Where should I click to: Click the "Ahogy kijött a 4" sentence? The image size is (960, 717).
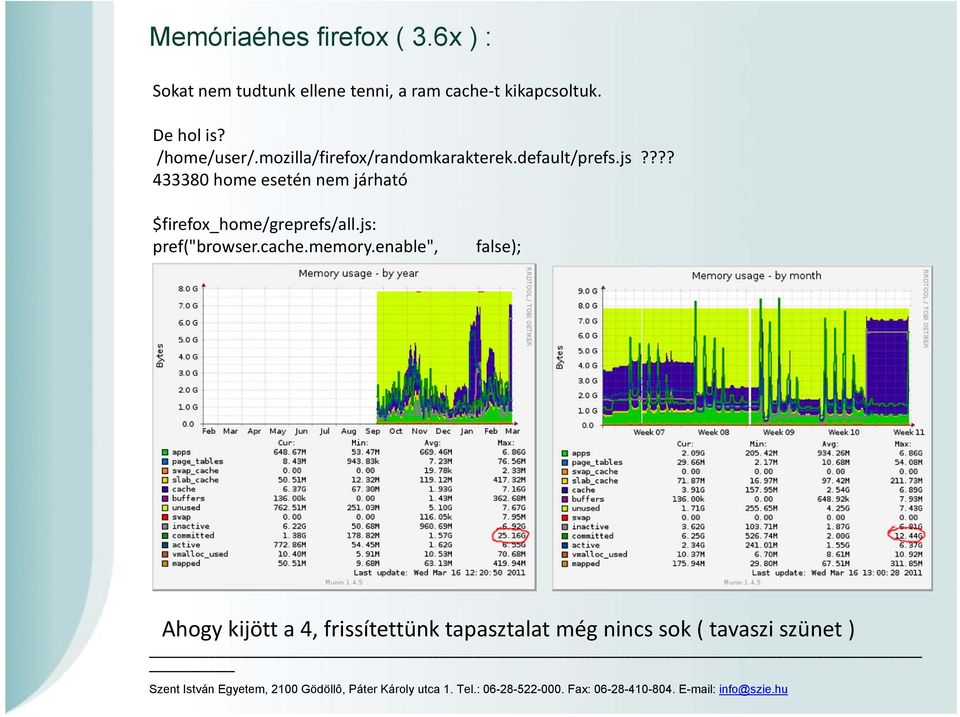508,629
